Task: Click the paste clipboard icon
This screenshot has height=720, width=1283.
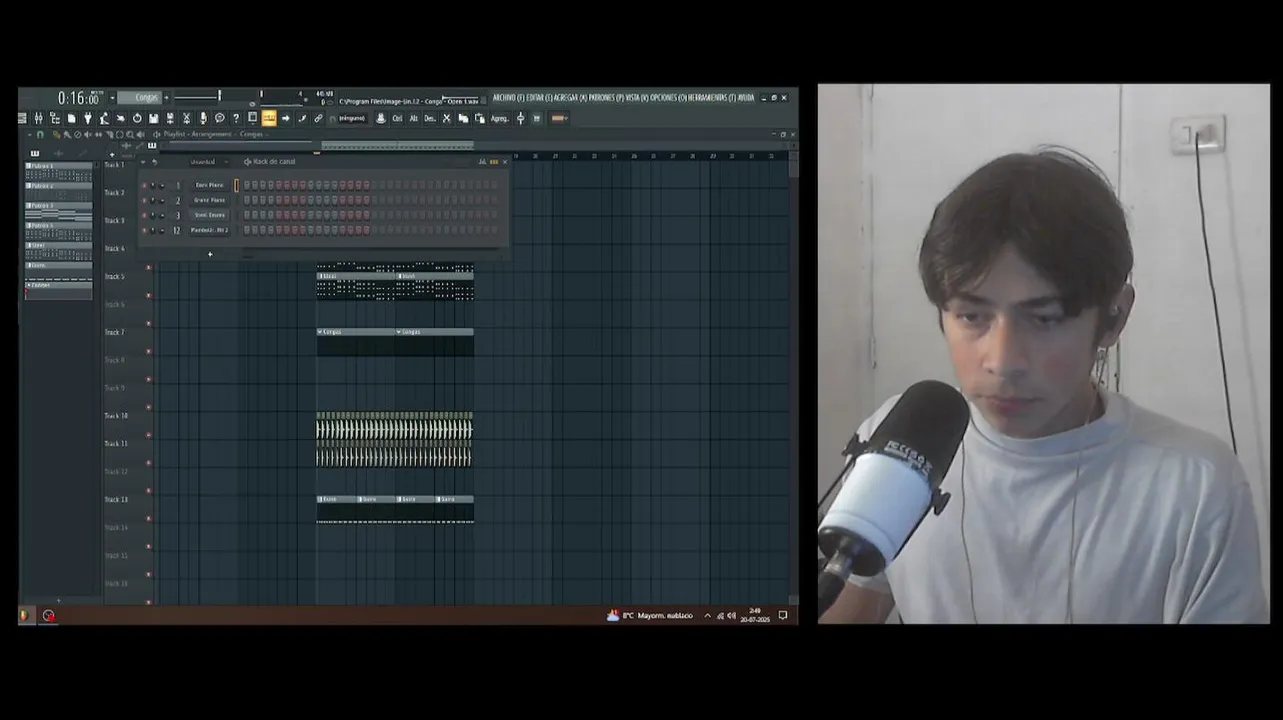Action: coord(480,118)
